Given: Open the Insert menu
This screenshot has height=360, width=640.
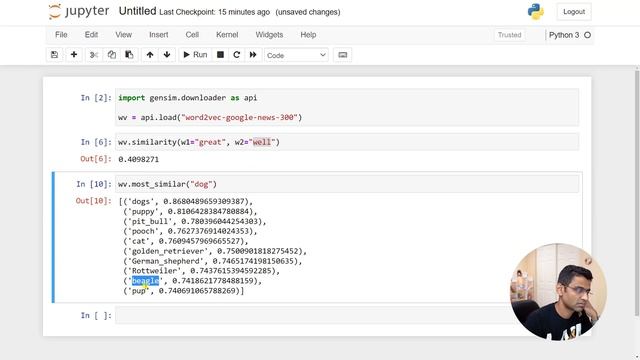Looking at the screenshot, I should coord(159,35).
